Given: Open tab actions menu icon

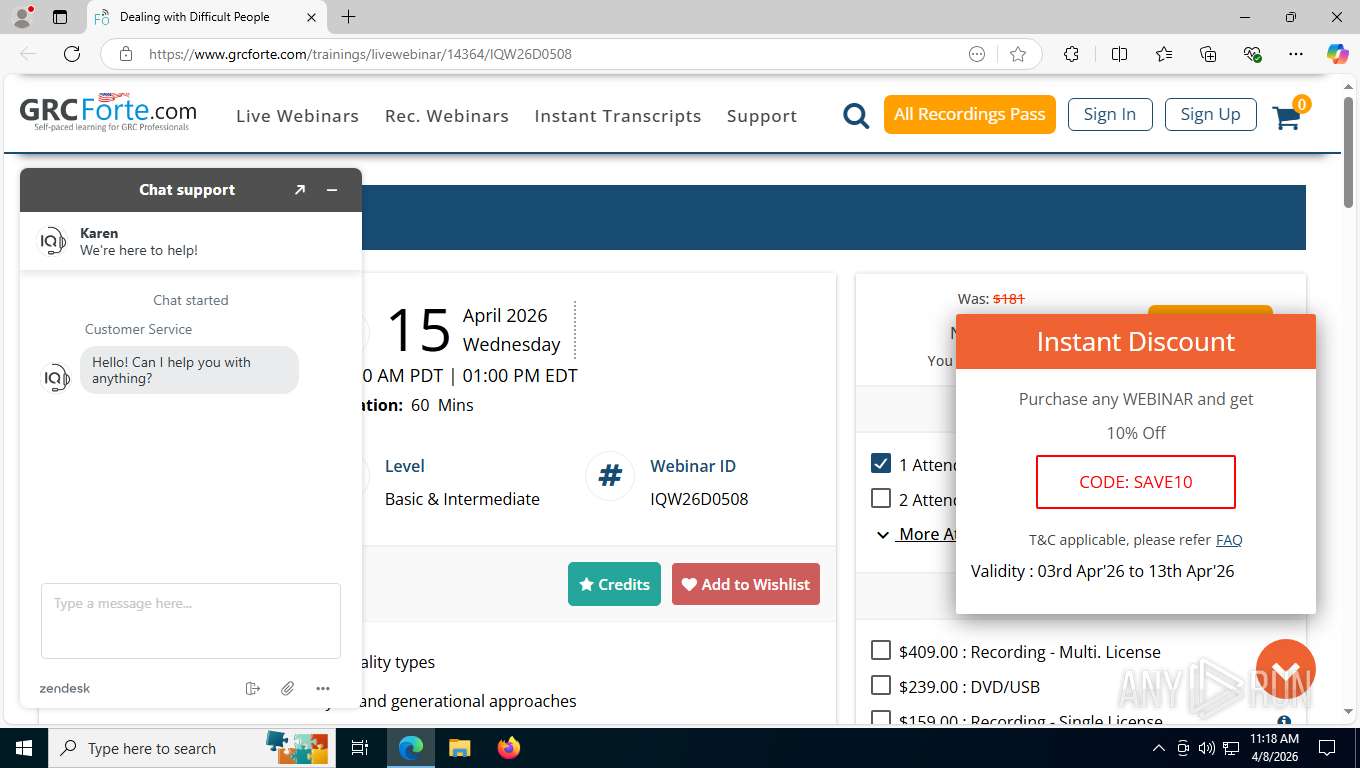Looking at the screenshot, I should click(60, 17).
